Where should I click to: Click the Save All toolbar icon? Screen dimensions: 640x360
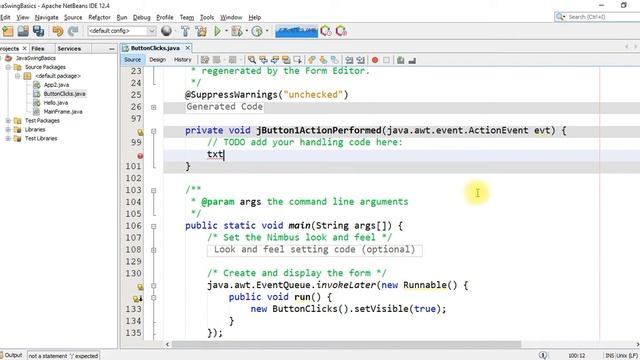[x=39, y=31]
